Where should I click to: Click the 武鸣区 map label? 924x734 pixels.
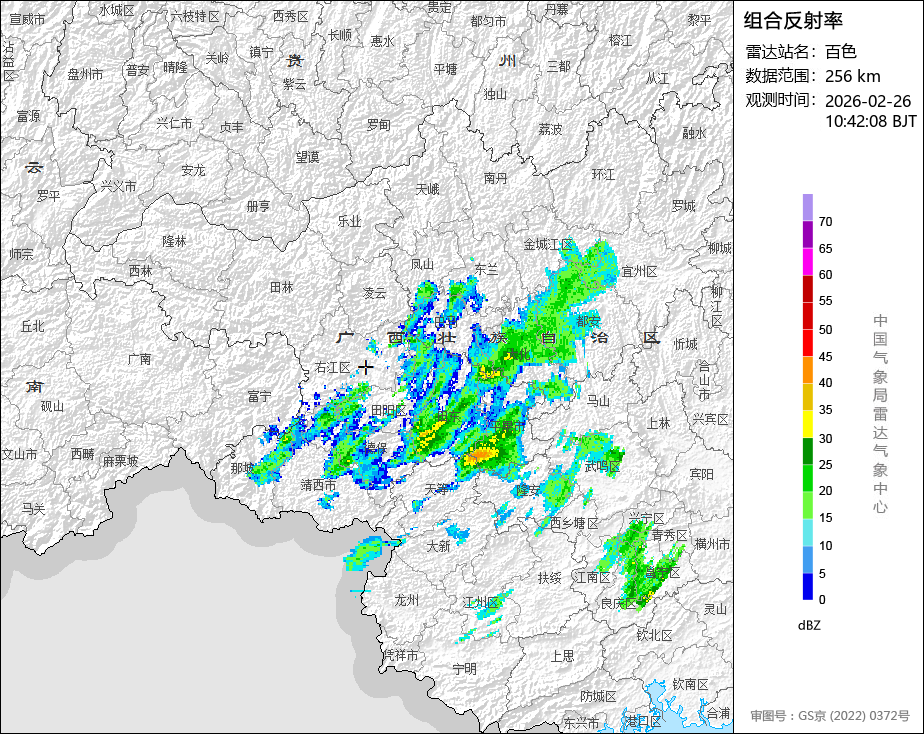click(x=602, y=467)
